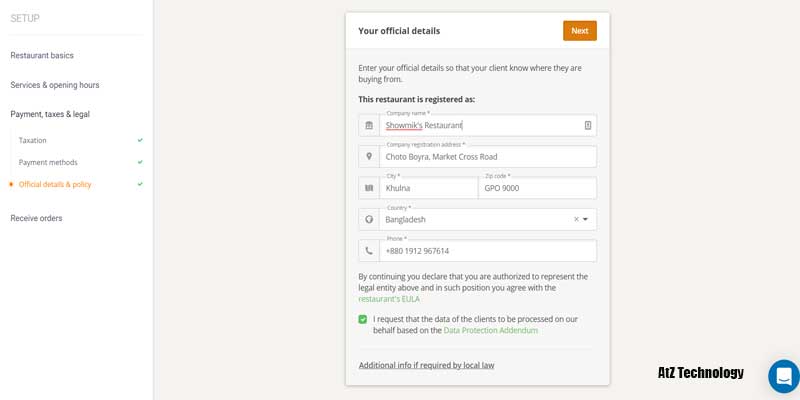Open Payment, taxes & legal section
The height and width of the screenshot is (400, 800).
point(50,114)
